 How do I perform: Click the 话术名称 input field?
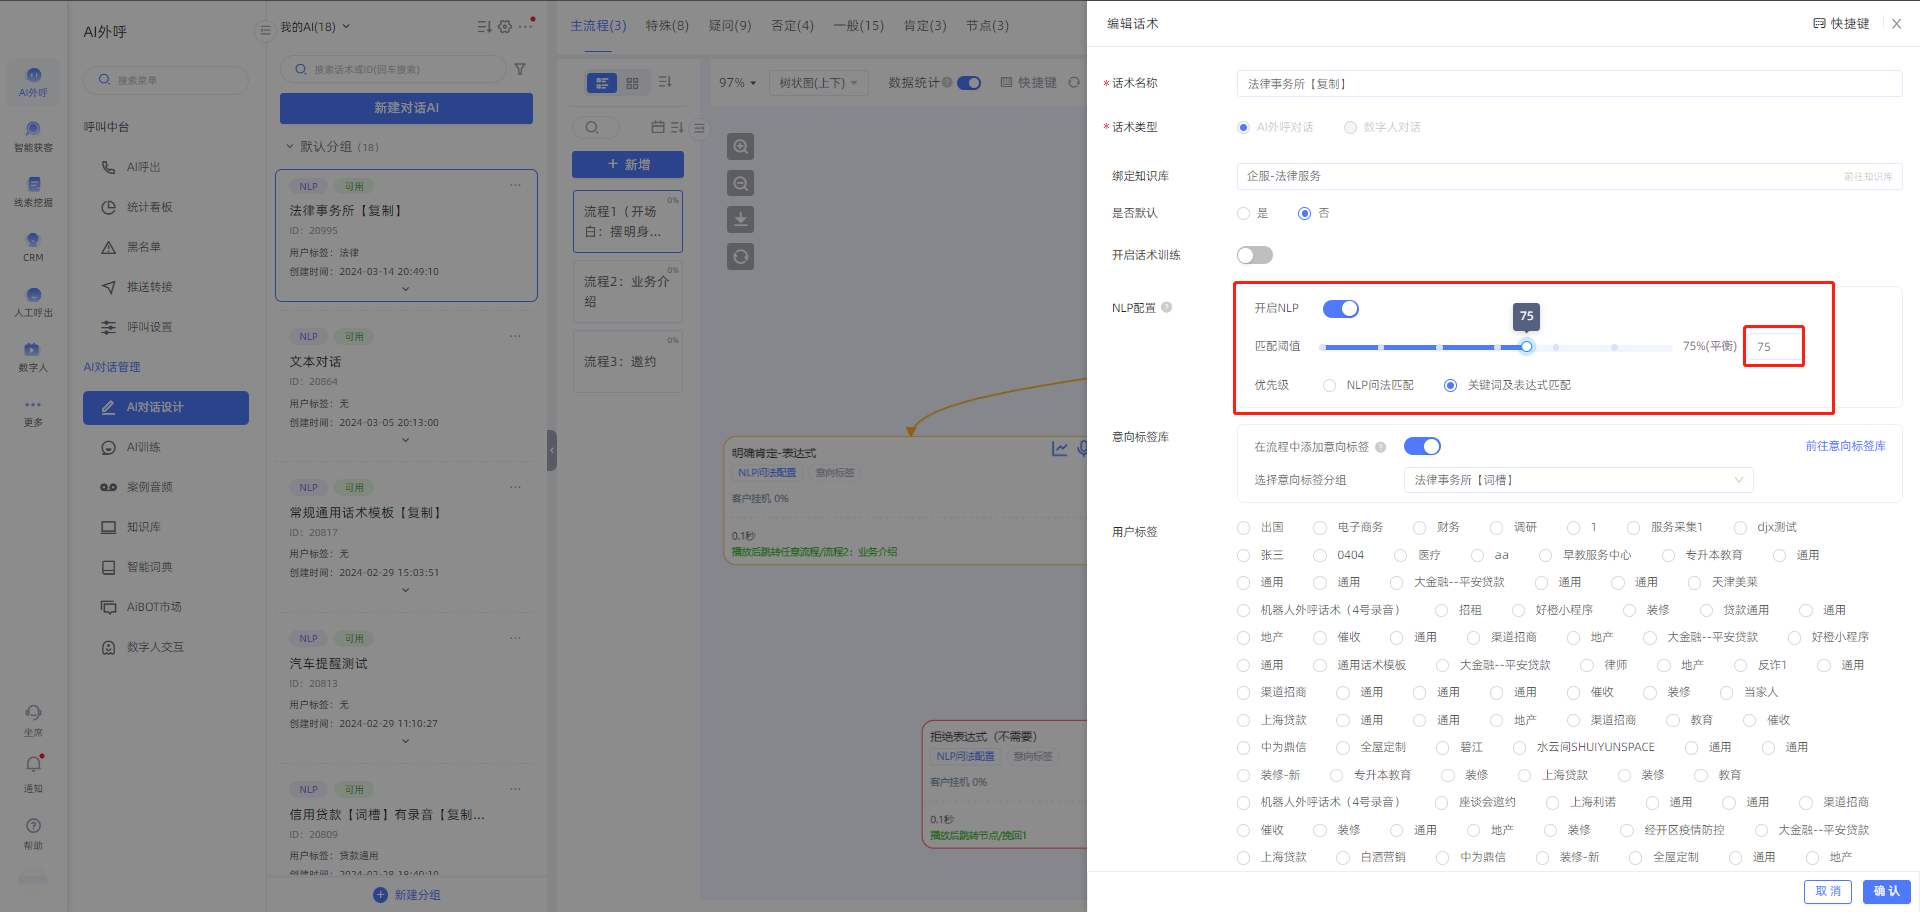(x=1569, y=84)
